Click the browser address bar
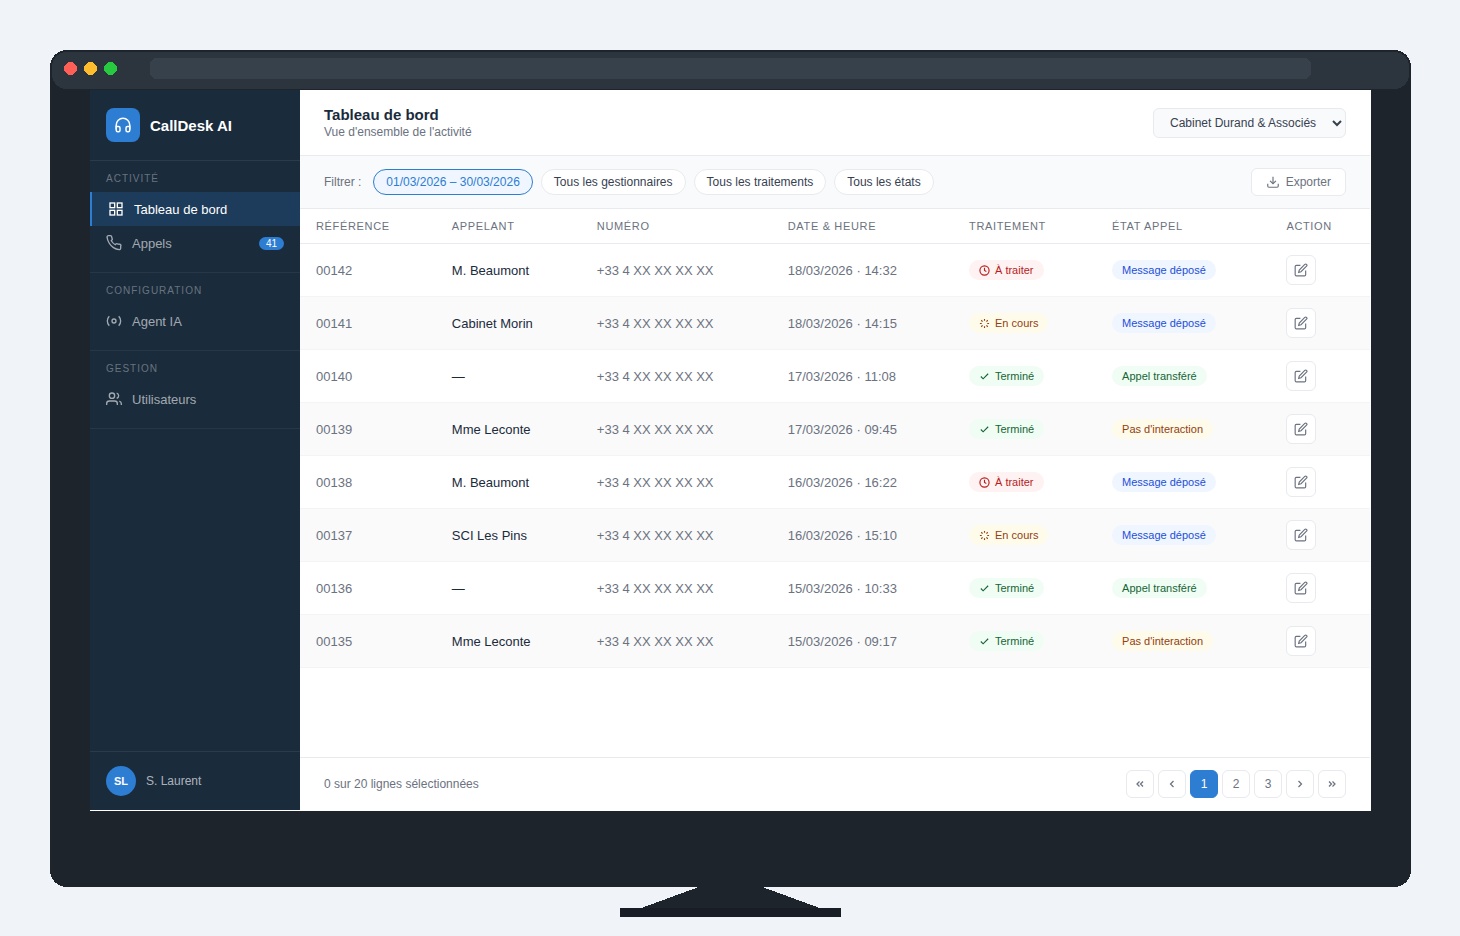This screenshot has height=936, width=1460. click(730, 68)
